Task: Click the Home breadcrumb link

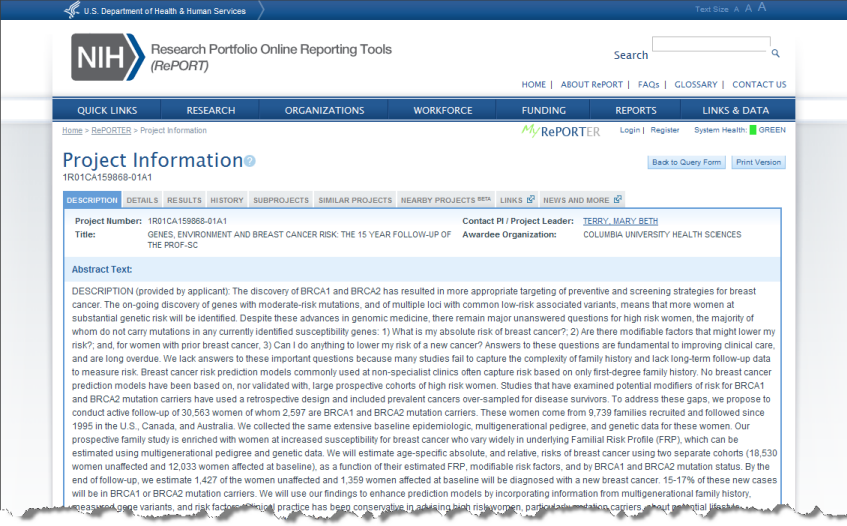Action: pos(72,131)
